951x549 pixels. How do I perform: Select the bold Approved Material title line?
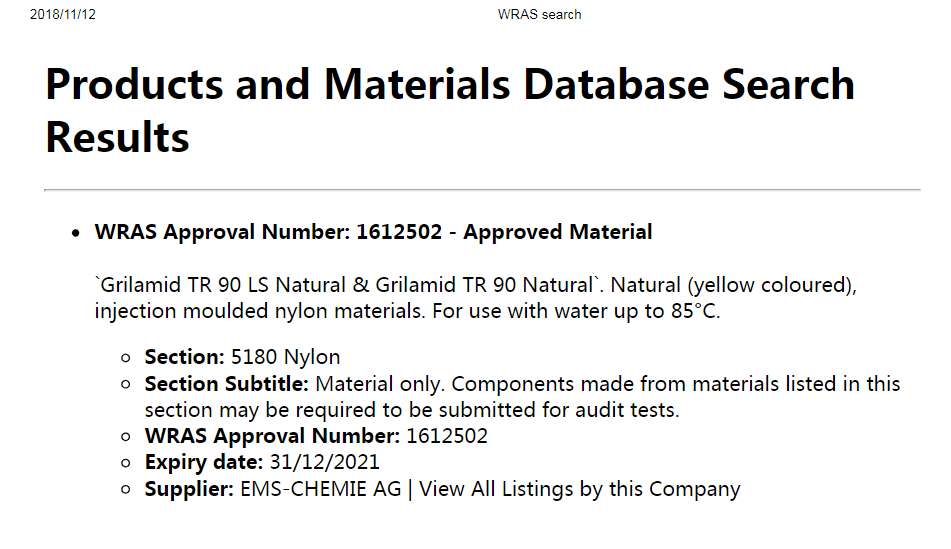(373, 232)
